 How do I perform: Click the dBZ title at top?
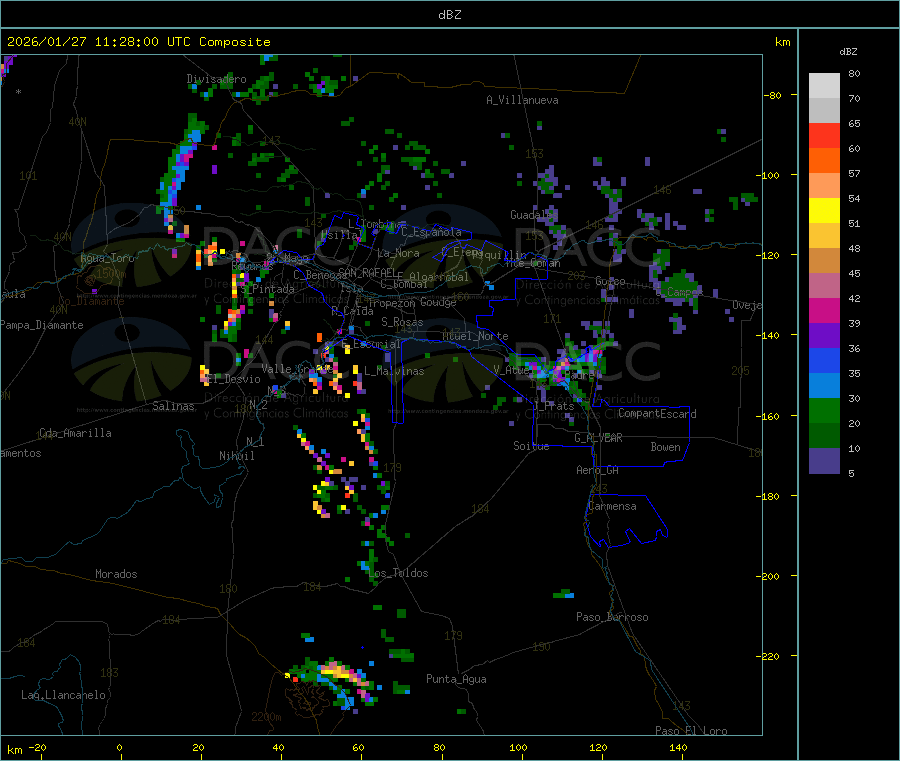coord(450,15)
